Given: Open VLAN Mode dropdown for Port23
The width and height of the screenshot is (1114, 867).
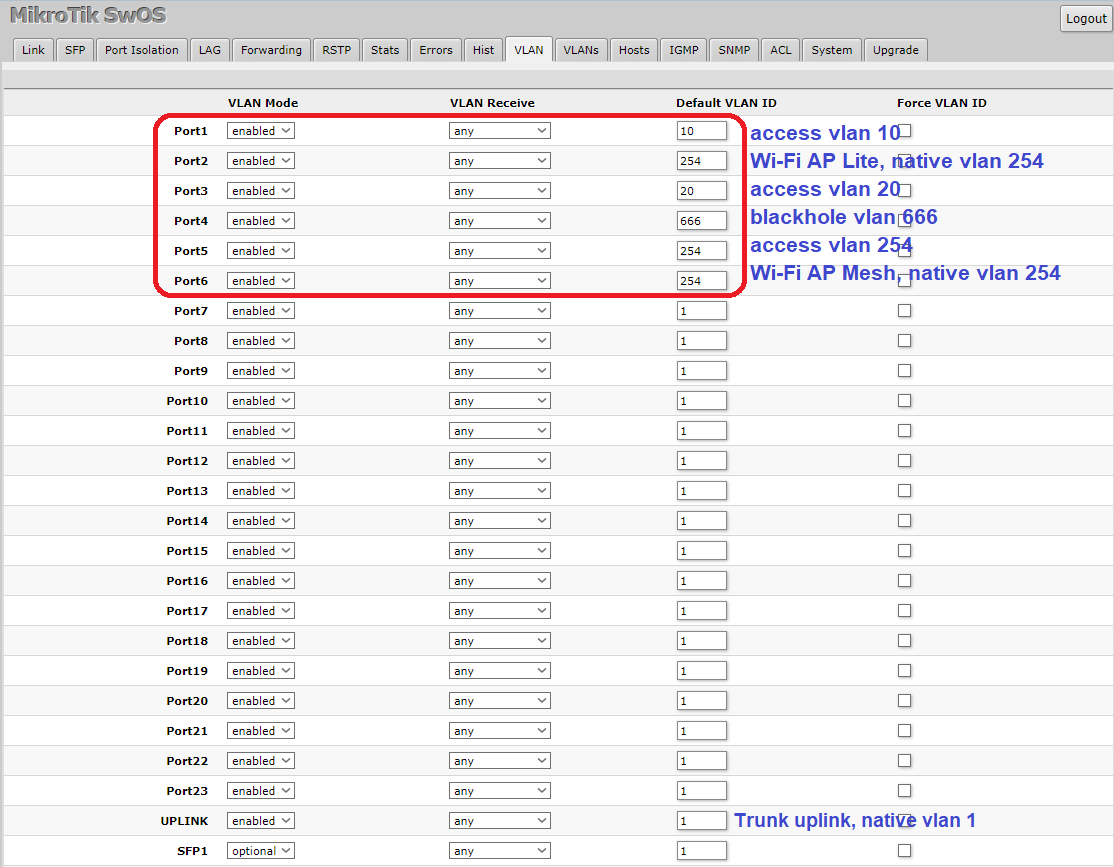Looking at the screenshot, I should [261, 791].
